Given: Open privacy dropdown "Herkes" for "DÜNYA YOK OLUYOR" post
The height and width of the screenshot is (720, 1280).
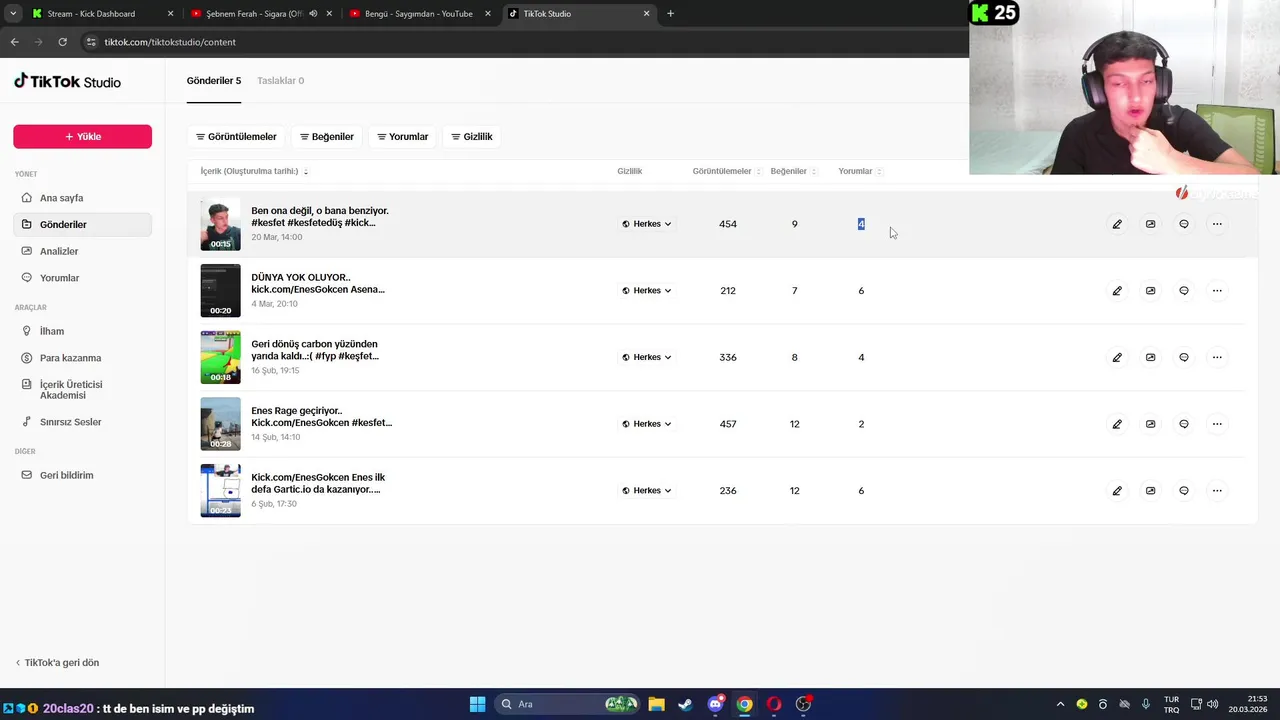Looking at the screenshot, I should tap(647, 291).
